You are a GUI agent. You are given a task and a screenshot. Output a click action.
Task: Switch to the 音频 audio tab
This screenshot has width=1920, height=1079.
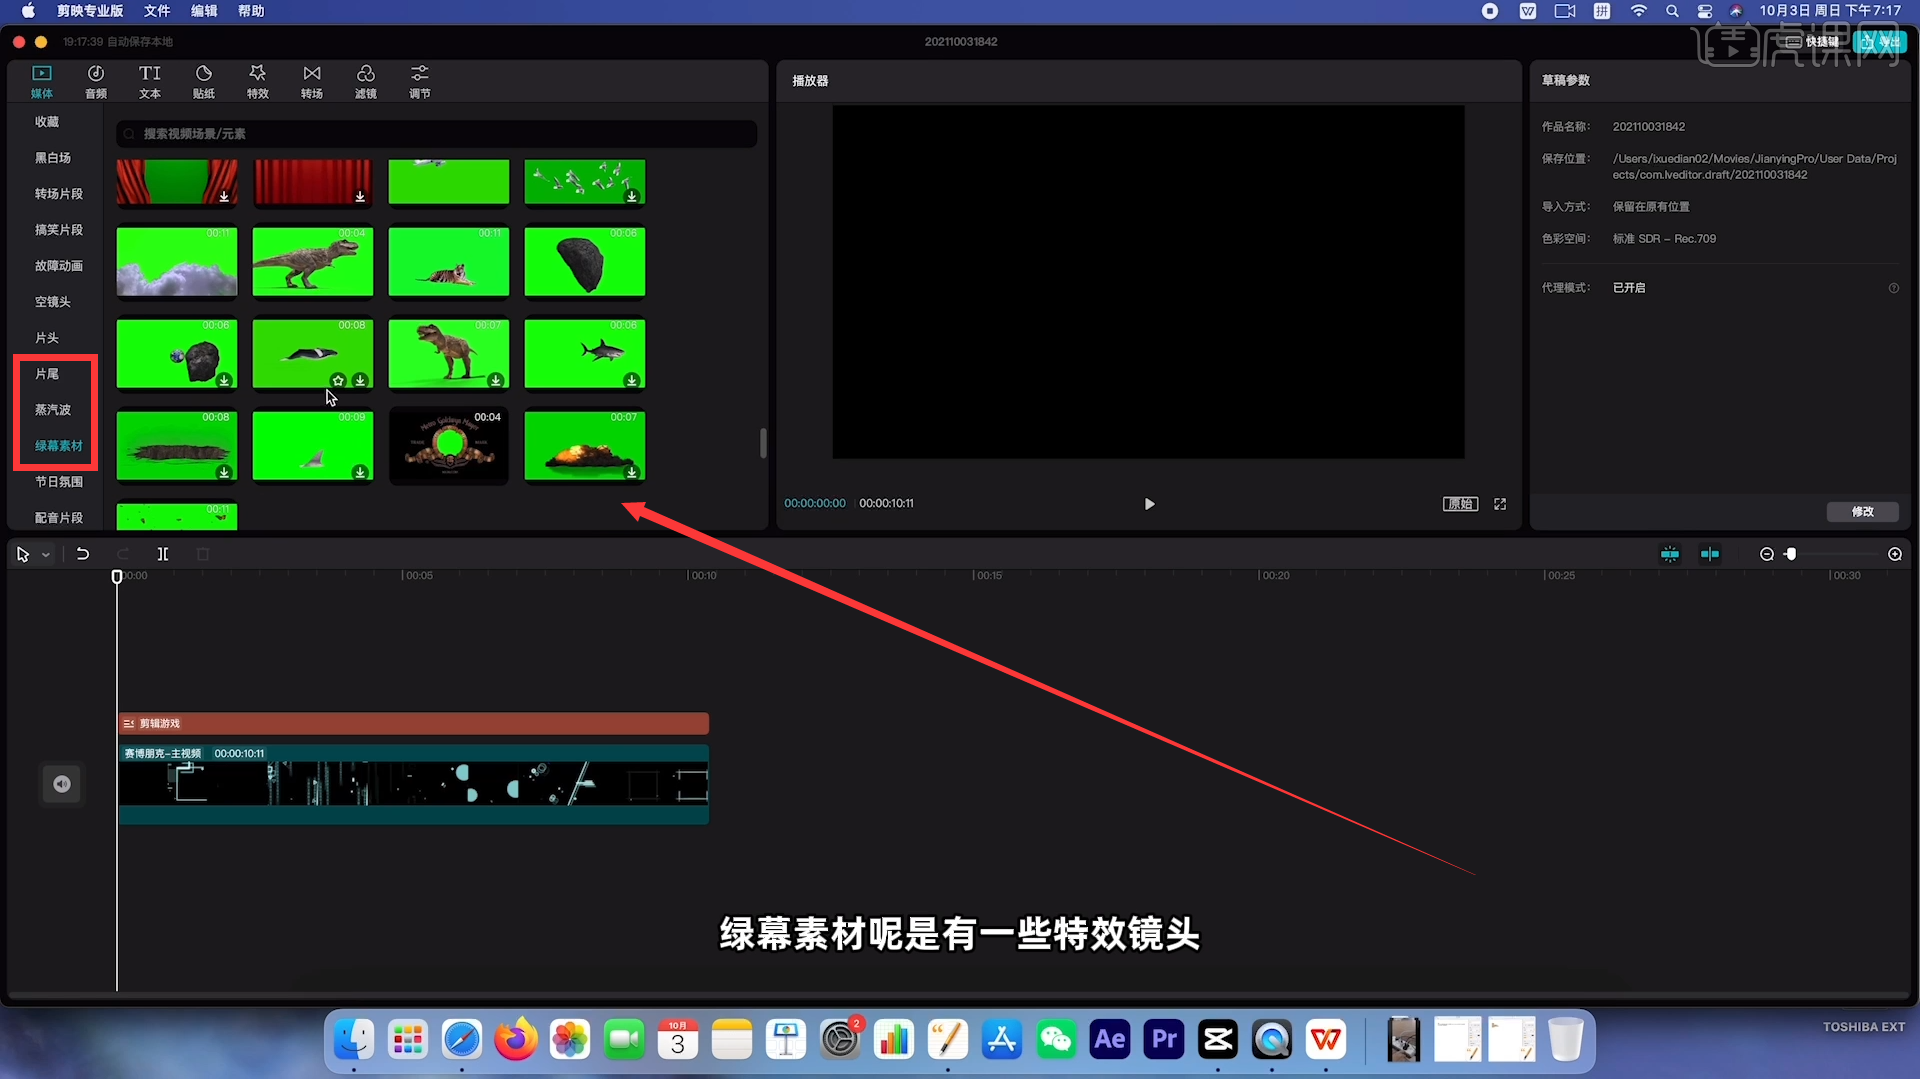pos(96,82)
